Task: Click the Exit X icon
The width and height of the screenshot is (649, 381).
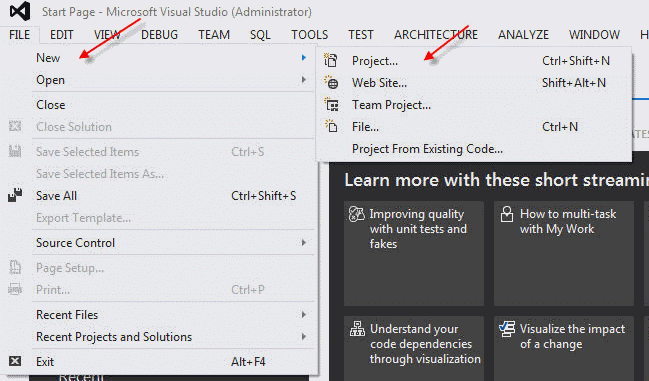Action: pyautogui.click(x=15, y=361)
